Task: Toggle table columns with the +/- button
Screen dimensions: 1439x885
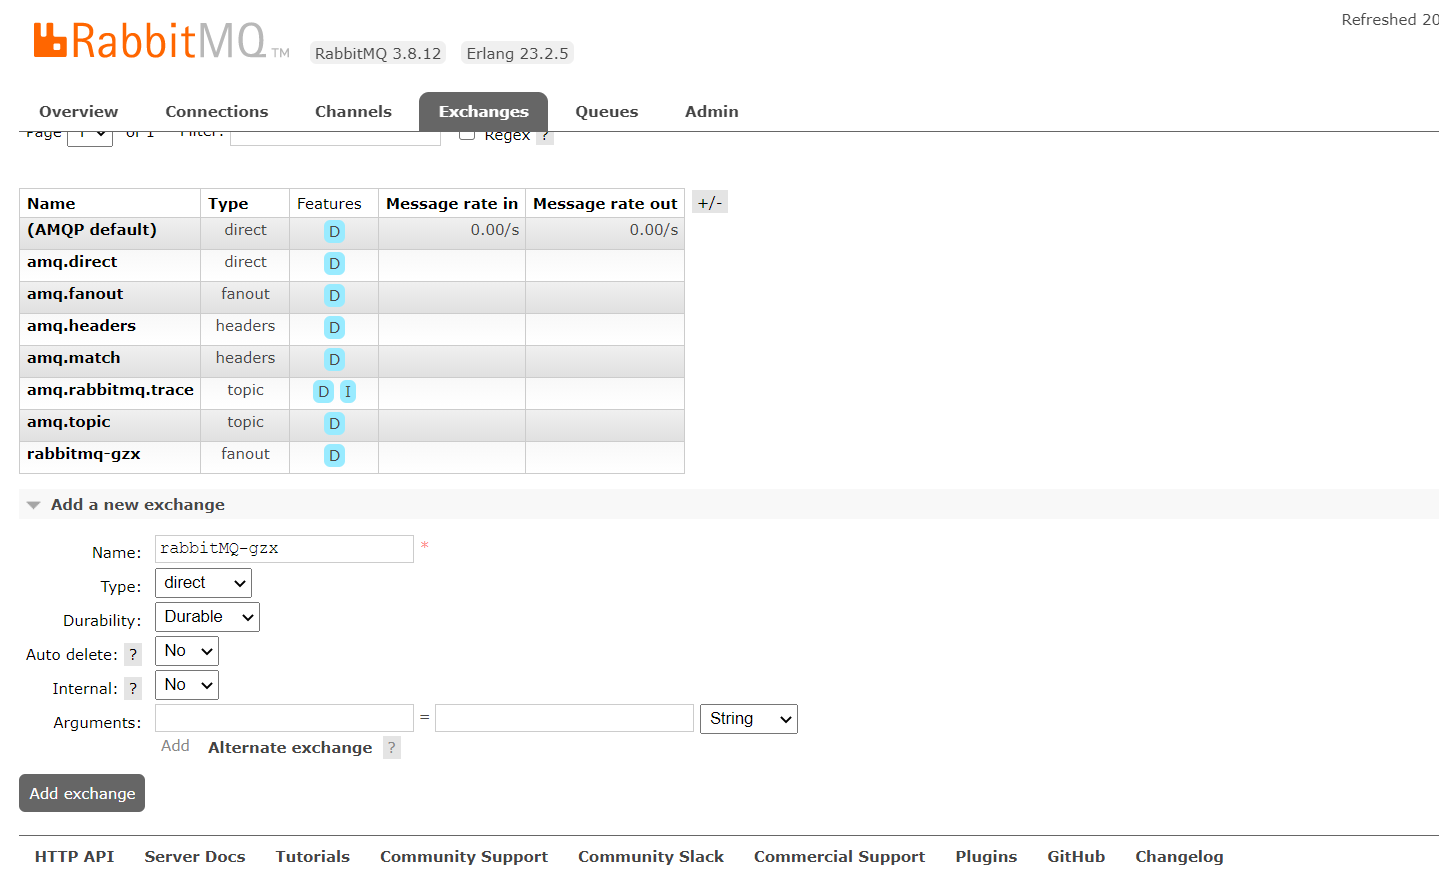Action: [x=709, y=203]
